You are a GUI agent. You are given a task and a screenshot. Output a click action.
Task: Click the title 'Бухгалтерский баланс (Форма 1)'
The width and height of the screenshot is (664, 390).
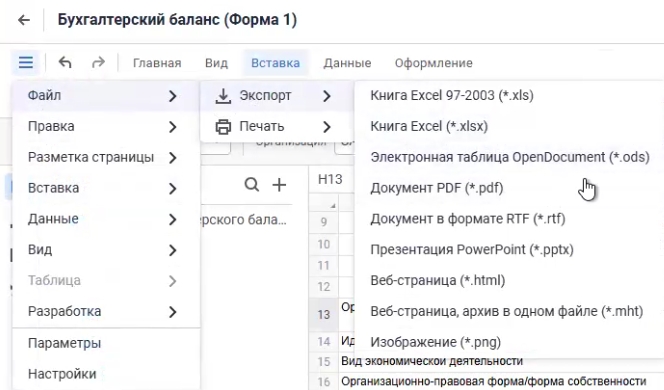177,20
